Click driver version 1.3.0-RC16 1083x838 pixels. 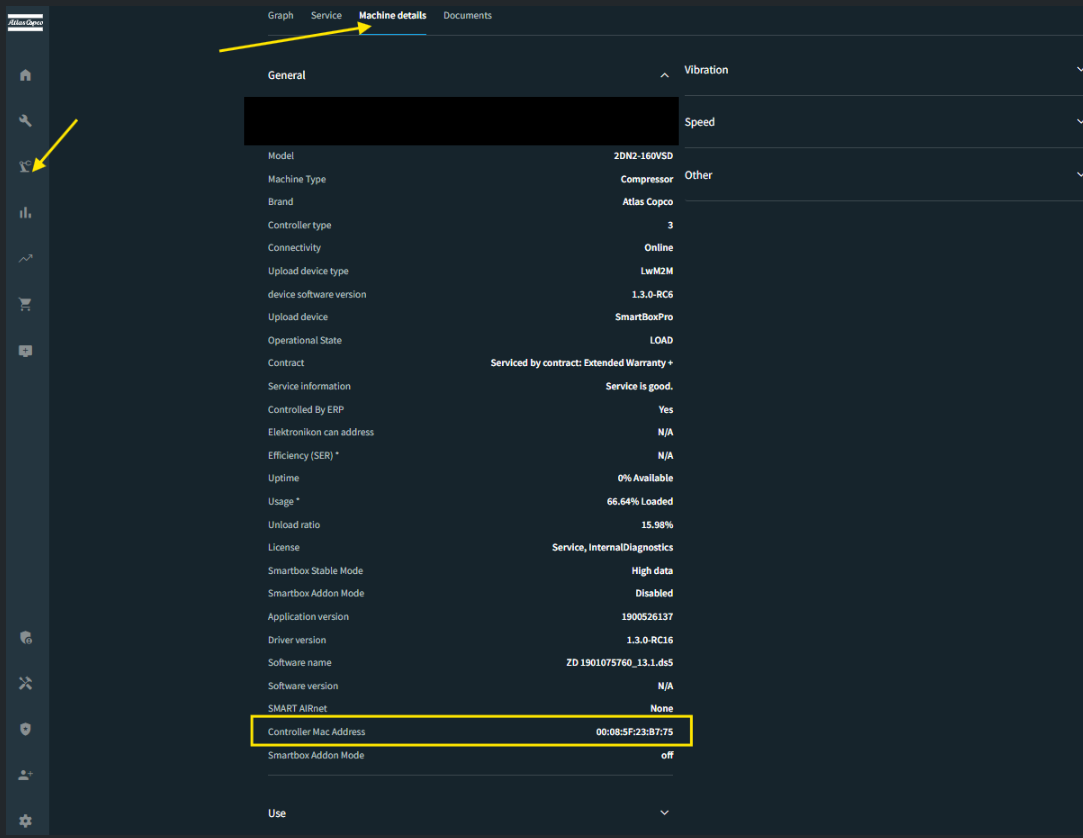pyautogui.click(x=649, y=640)
